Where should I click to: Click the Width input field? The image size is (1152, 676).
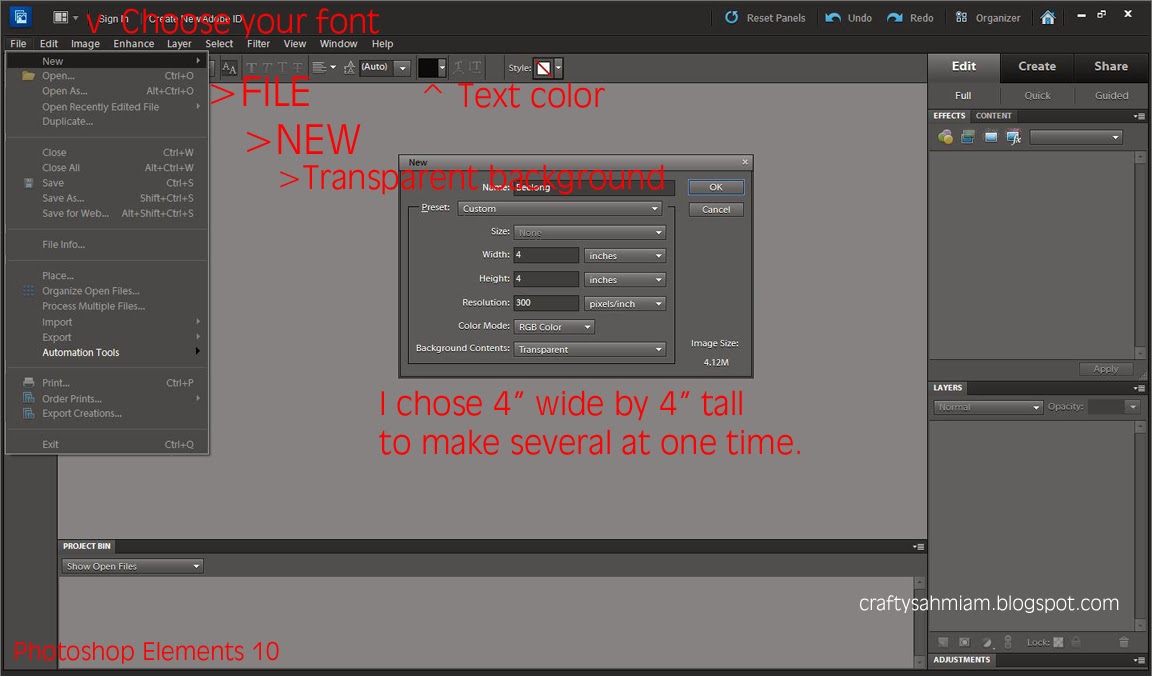(546, 255)
